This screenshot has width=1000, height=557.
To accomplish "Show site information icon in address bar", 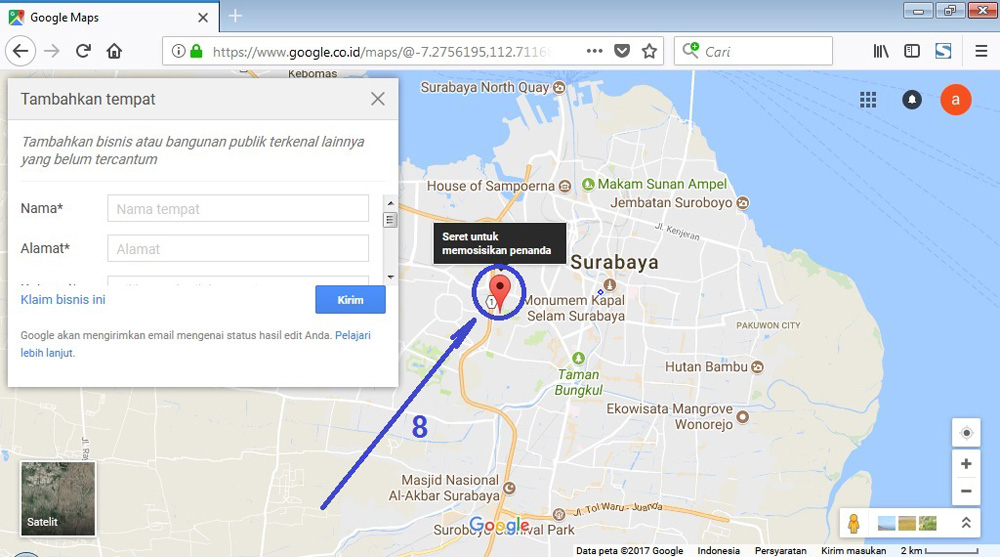I will (179, 51).
